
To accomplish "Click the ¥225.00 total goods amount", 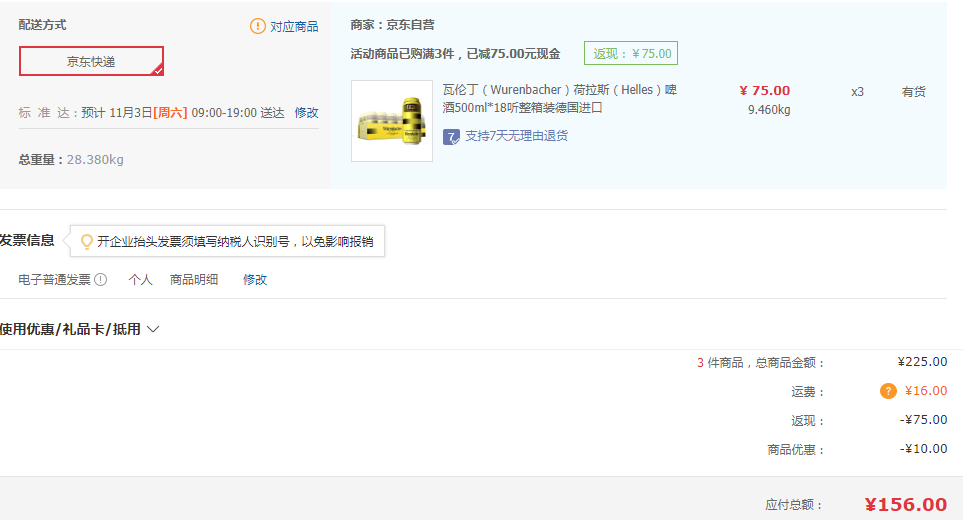I will click(922, 362).
